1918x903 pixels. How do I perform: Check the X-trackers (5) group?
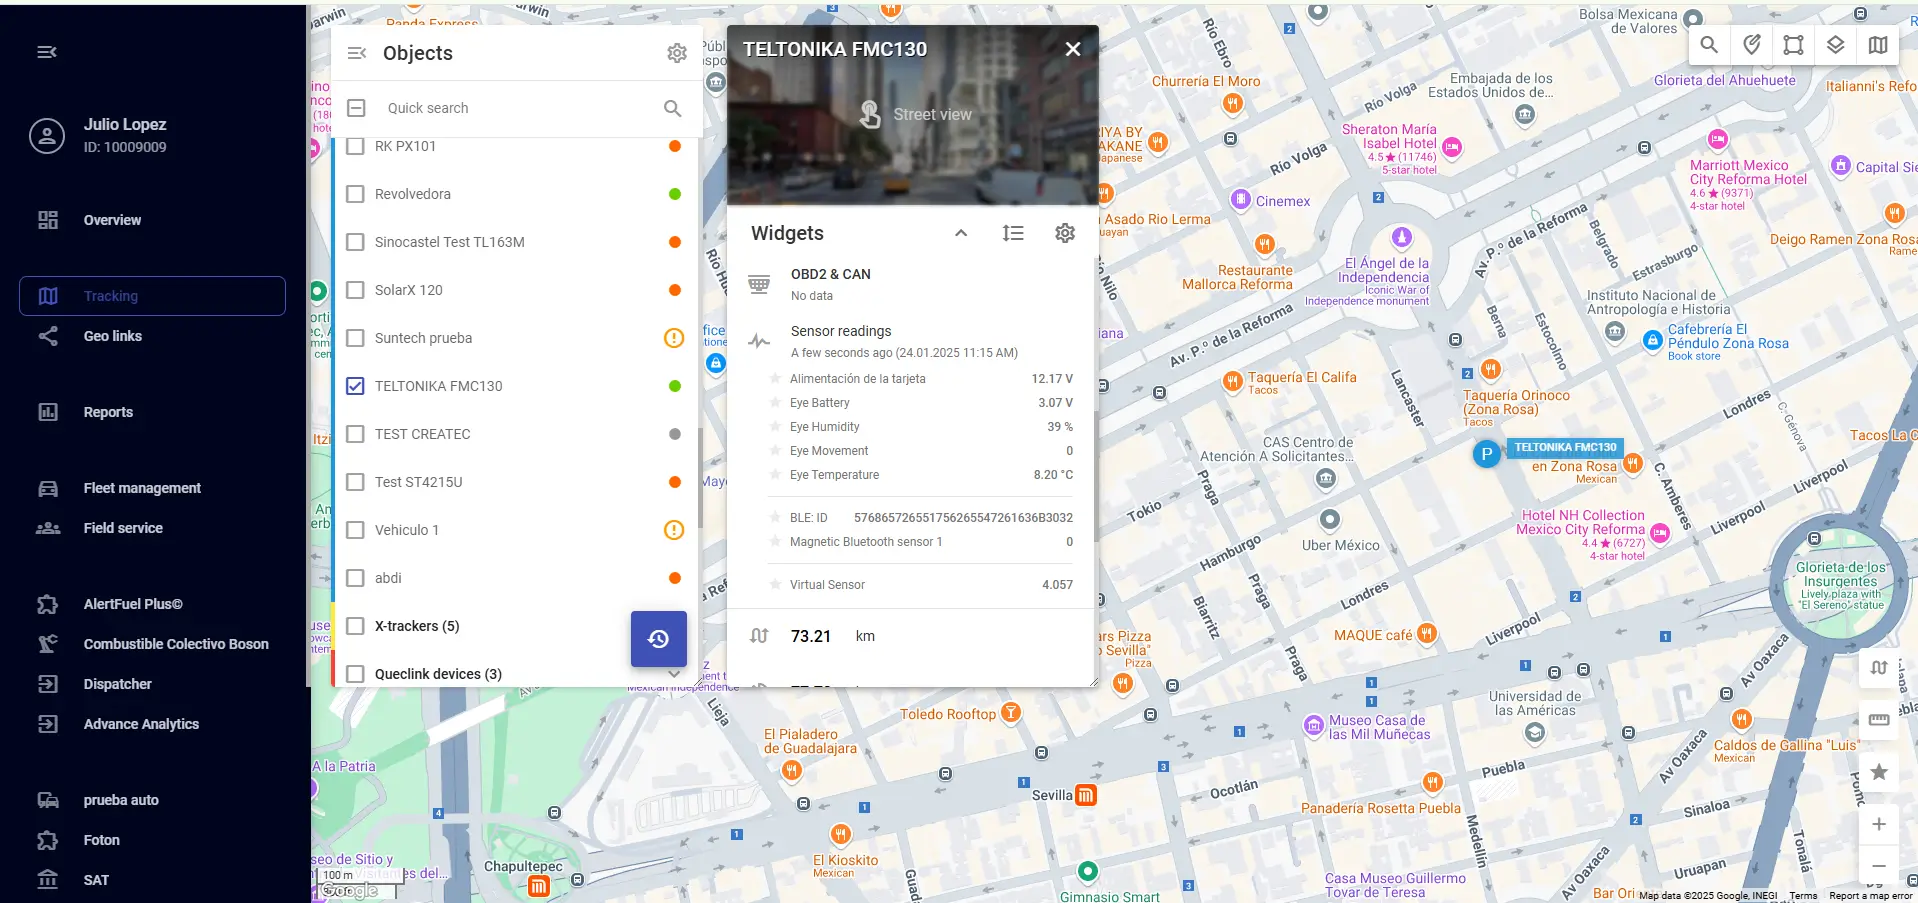[355, 626]
